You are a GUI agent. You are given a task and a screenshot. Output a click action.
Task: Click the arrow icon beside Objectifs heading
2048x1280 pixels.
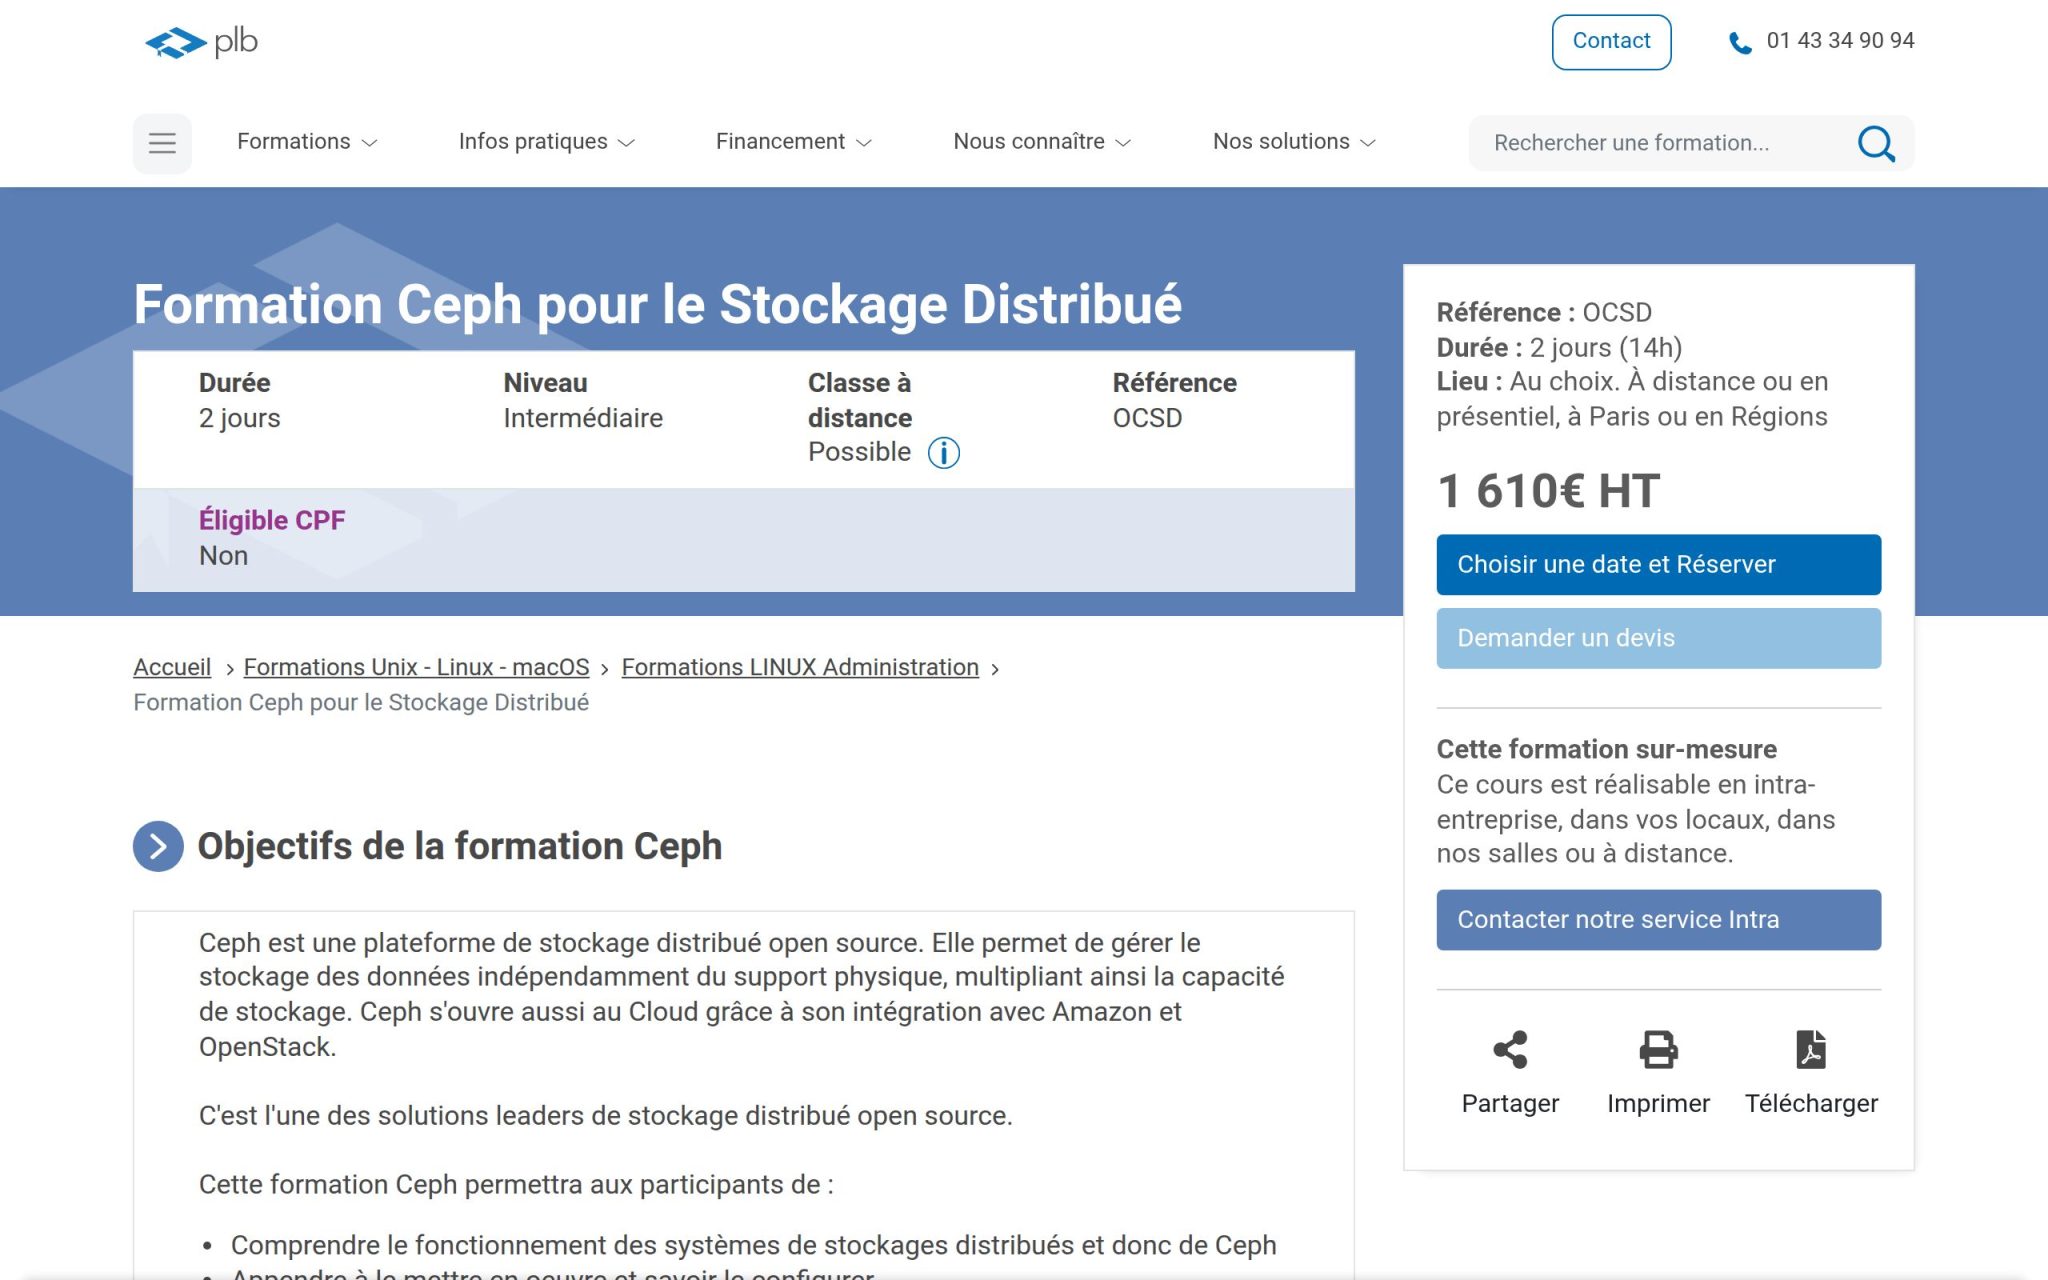coord(158,846)
